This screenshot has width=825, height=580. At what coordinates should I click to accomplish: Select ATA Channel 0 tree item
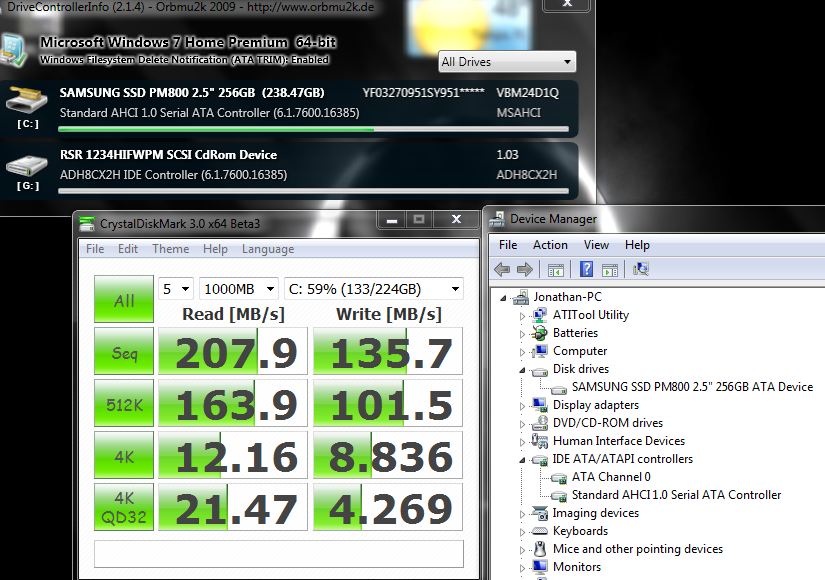click(611, 477)
